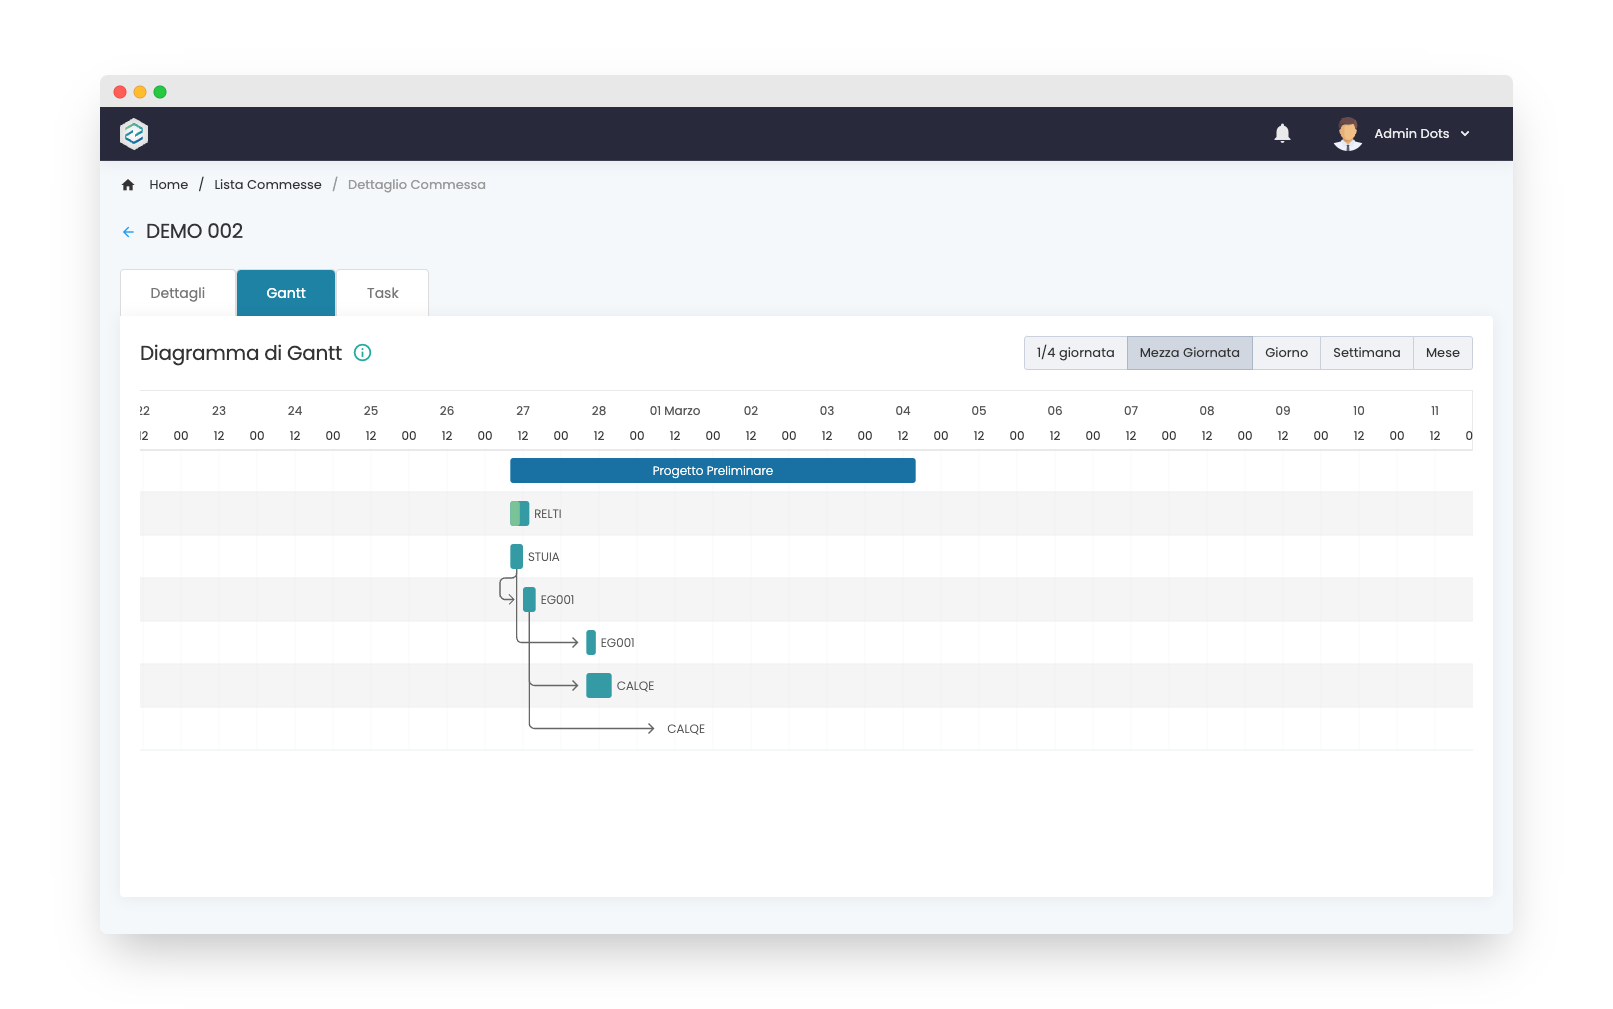Select the Settimana time scale
Image resolution: width=1613 pixels, height=1009 pixels.
pos(1366,352)
